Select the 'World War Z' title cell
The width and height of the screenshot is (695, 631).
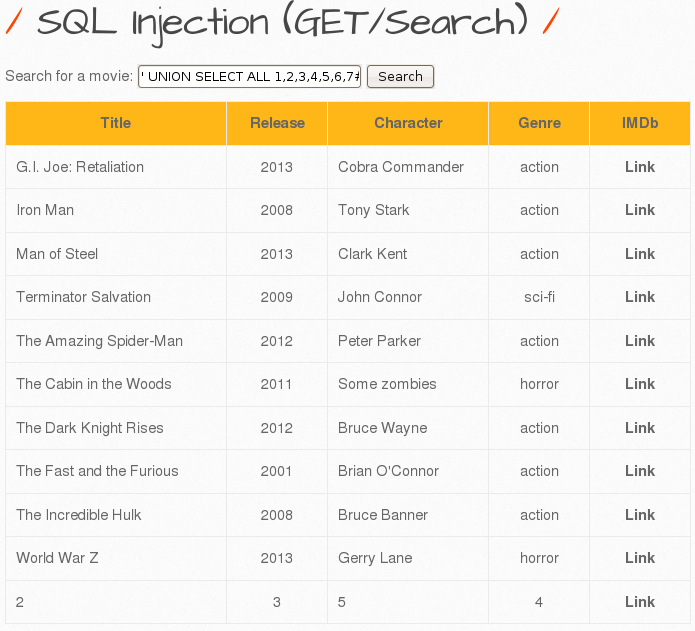point(116,557)
